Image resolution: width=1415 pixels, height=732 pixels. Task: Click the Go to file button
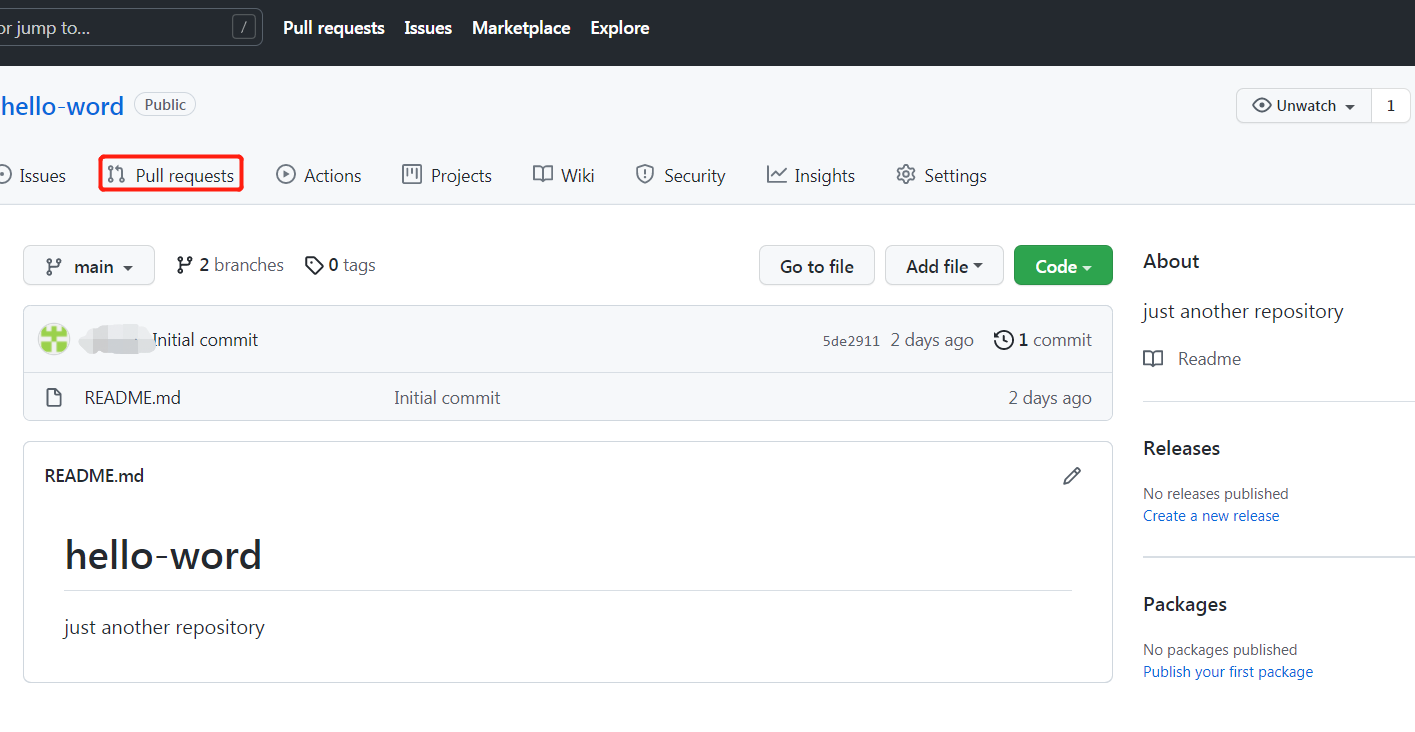pyautogui.click(x=816, y=265)
